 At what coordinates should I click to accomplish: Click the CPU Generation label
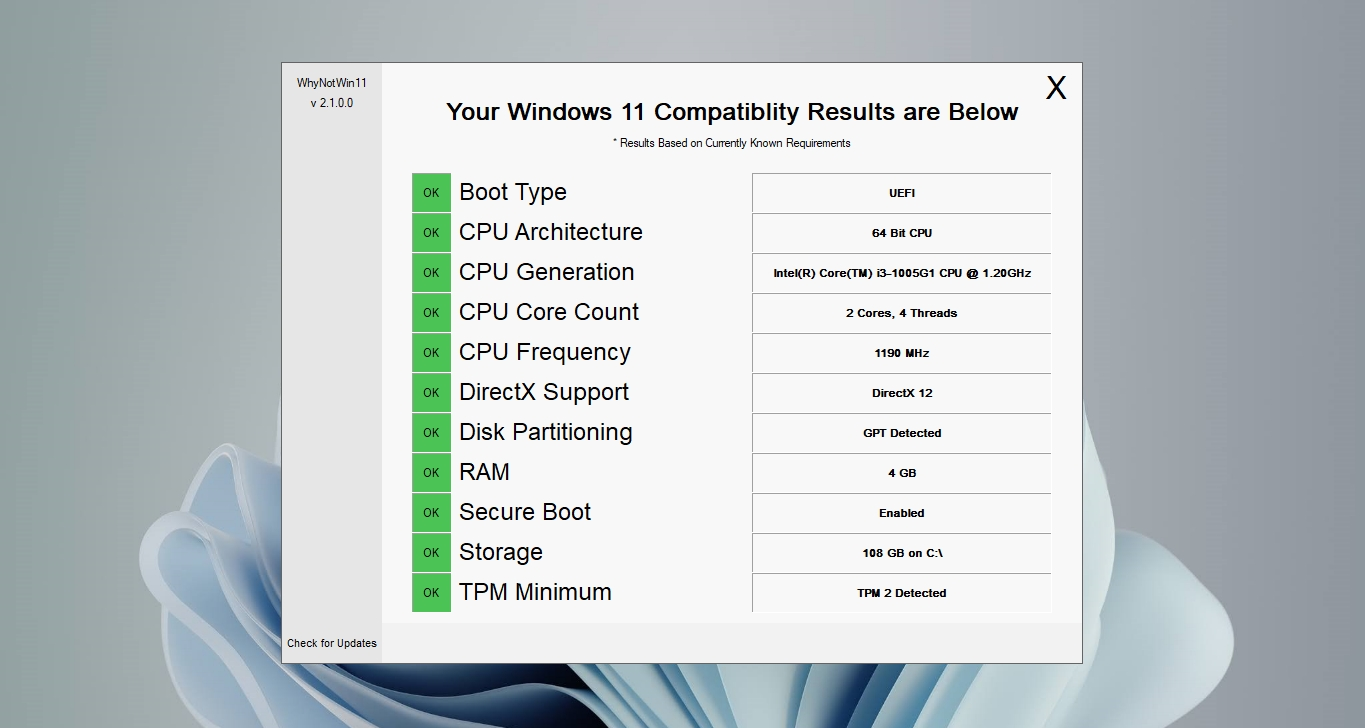pyautogui.click(x=547, y=272)
